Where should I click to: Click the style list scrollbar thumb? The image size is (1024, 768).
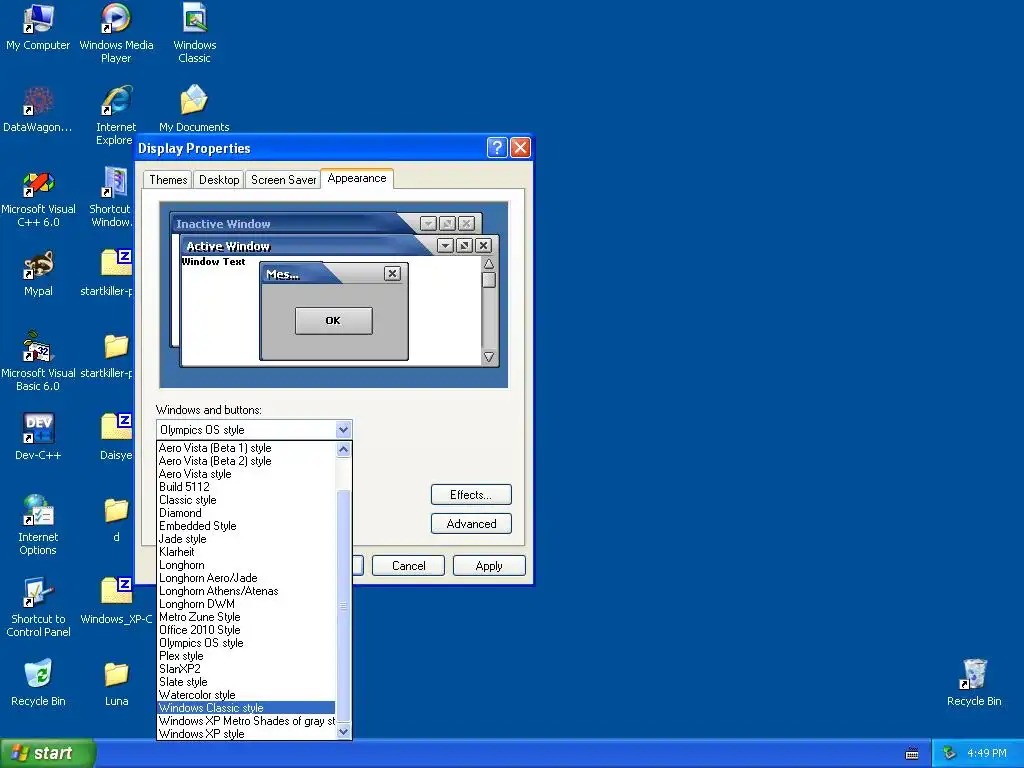tap(344, 606)
